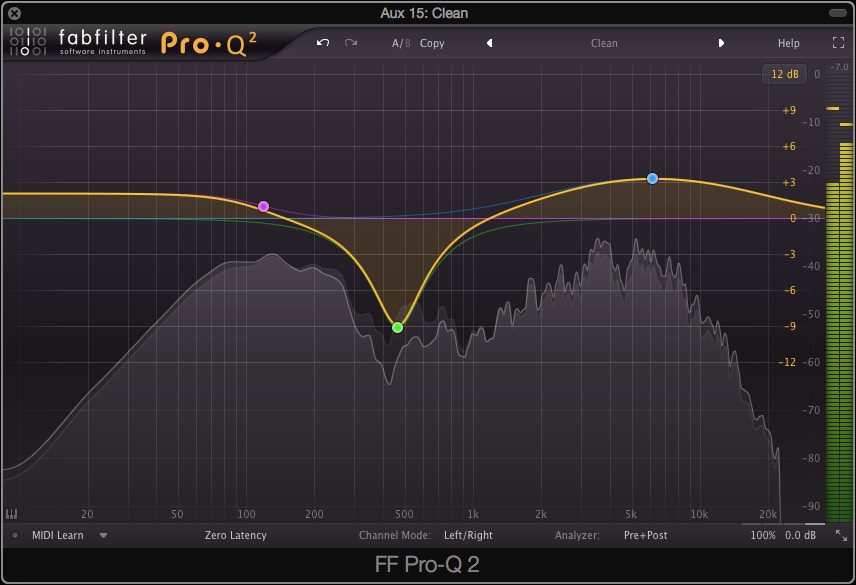Toggle the MIDI Learn indicator dot
Viewport: 856px width, 585px height.
pyautogui.click(x=15, y=535)
